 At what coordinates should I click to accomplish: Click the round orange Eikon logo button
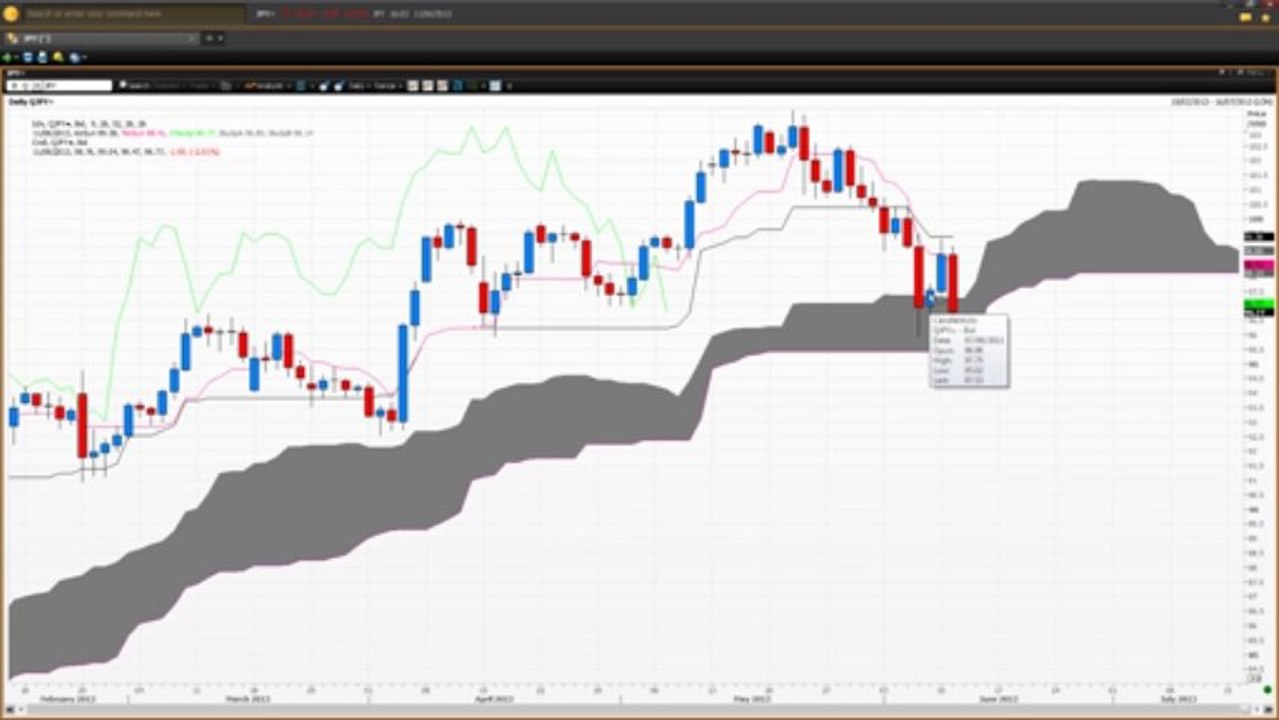click(10, 14)
